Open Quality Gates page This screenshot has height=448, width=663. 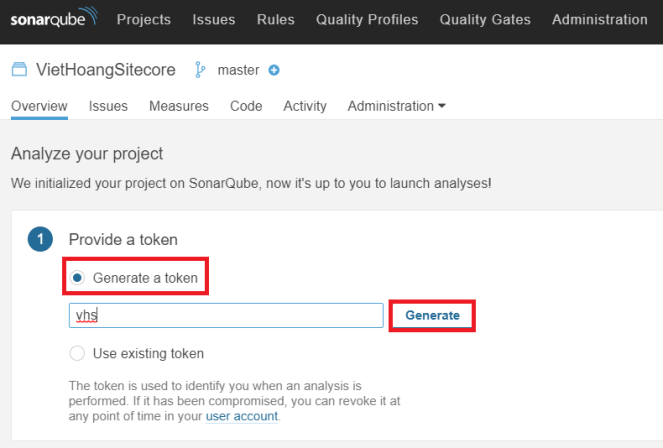pos(484,19)
